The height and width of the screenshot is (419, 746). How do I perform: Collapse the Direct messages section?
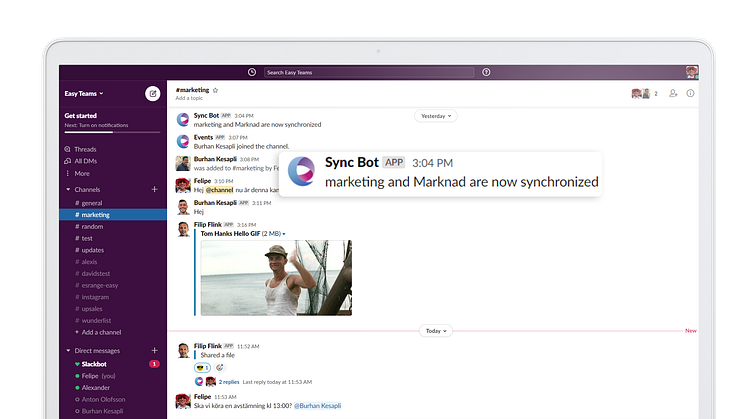click(x=68, y=351)
